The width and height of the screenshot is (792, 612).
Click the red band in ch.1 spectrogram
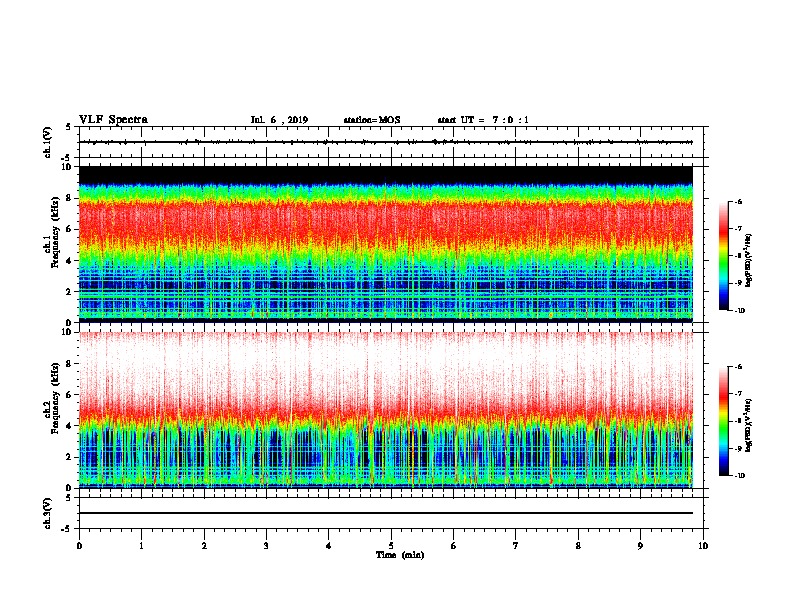(385, 221)
